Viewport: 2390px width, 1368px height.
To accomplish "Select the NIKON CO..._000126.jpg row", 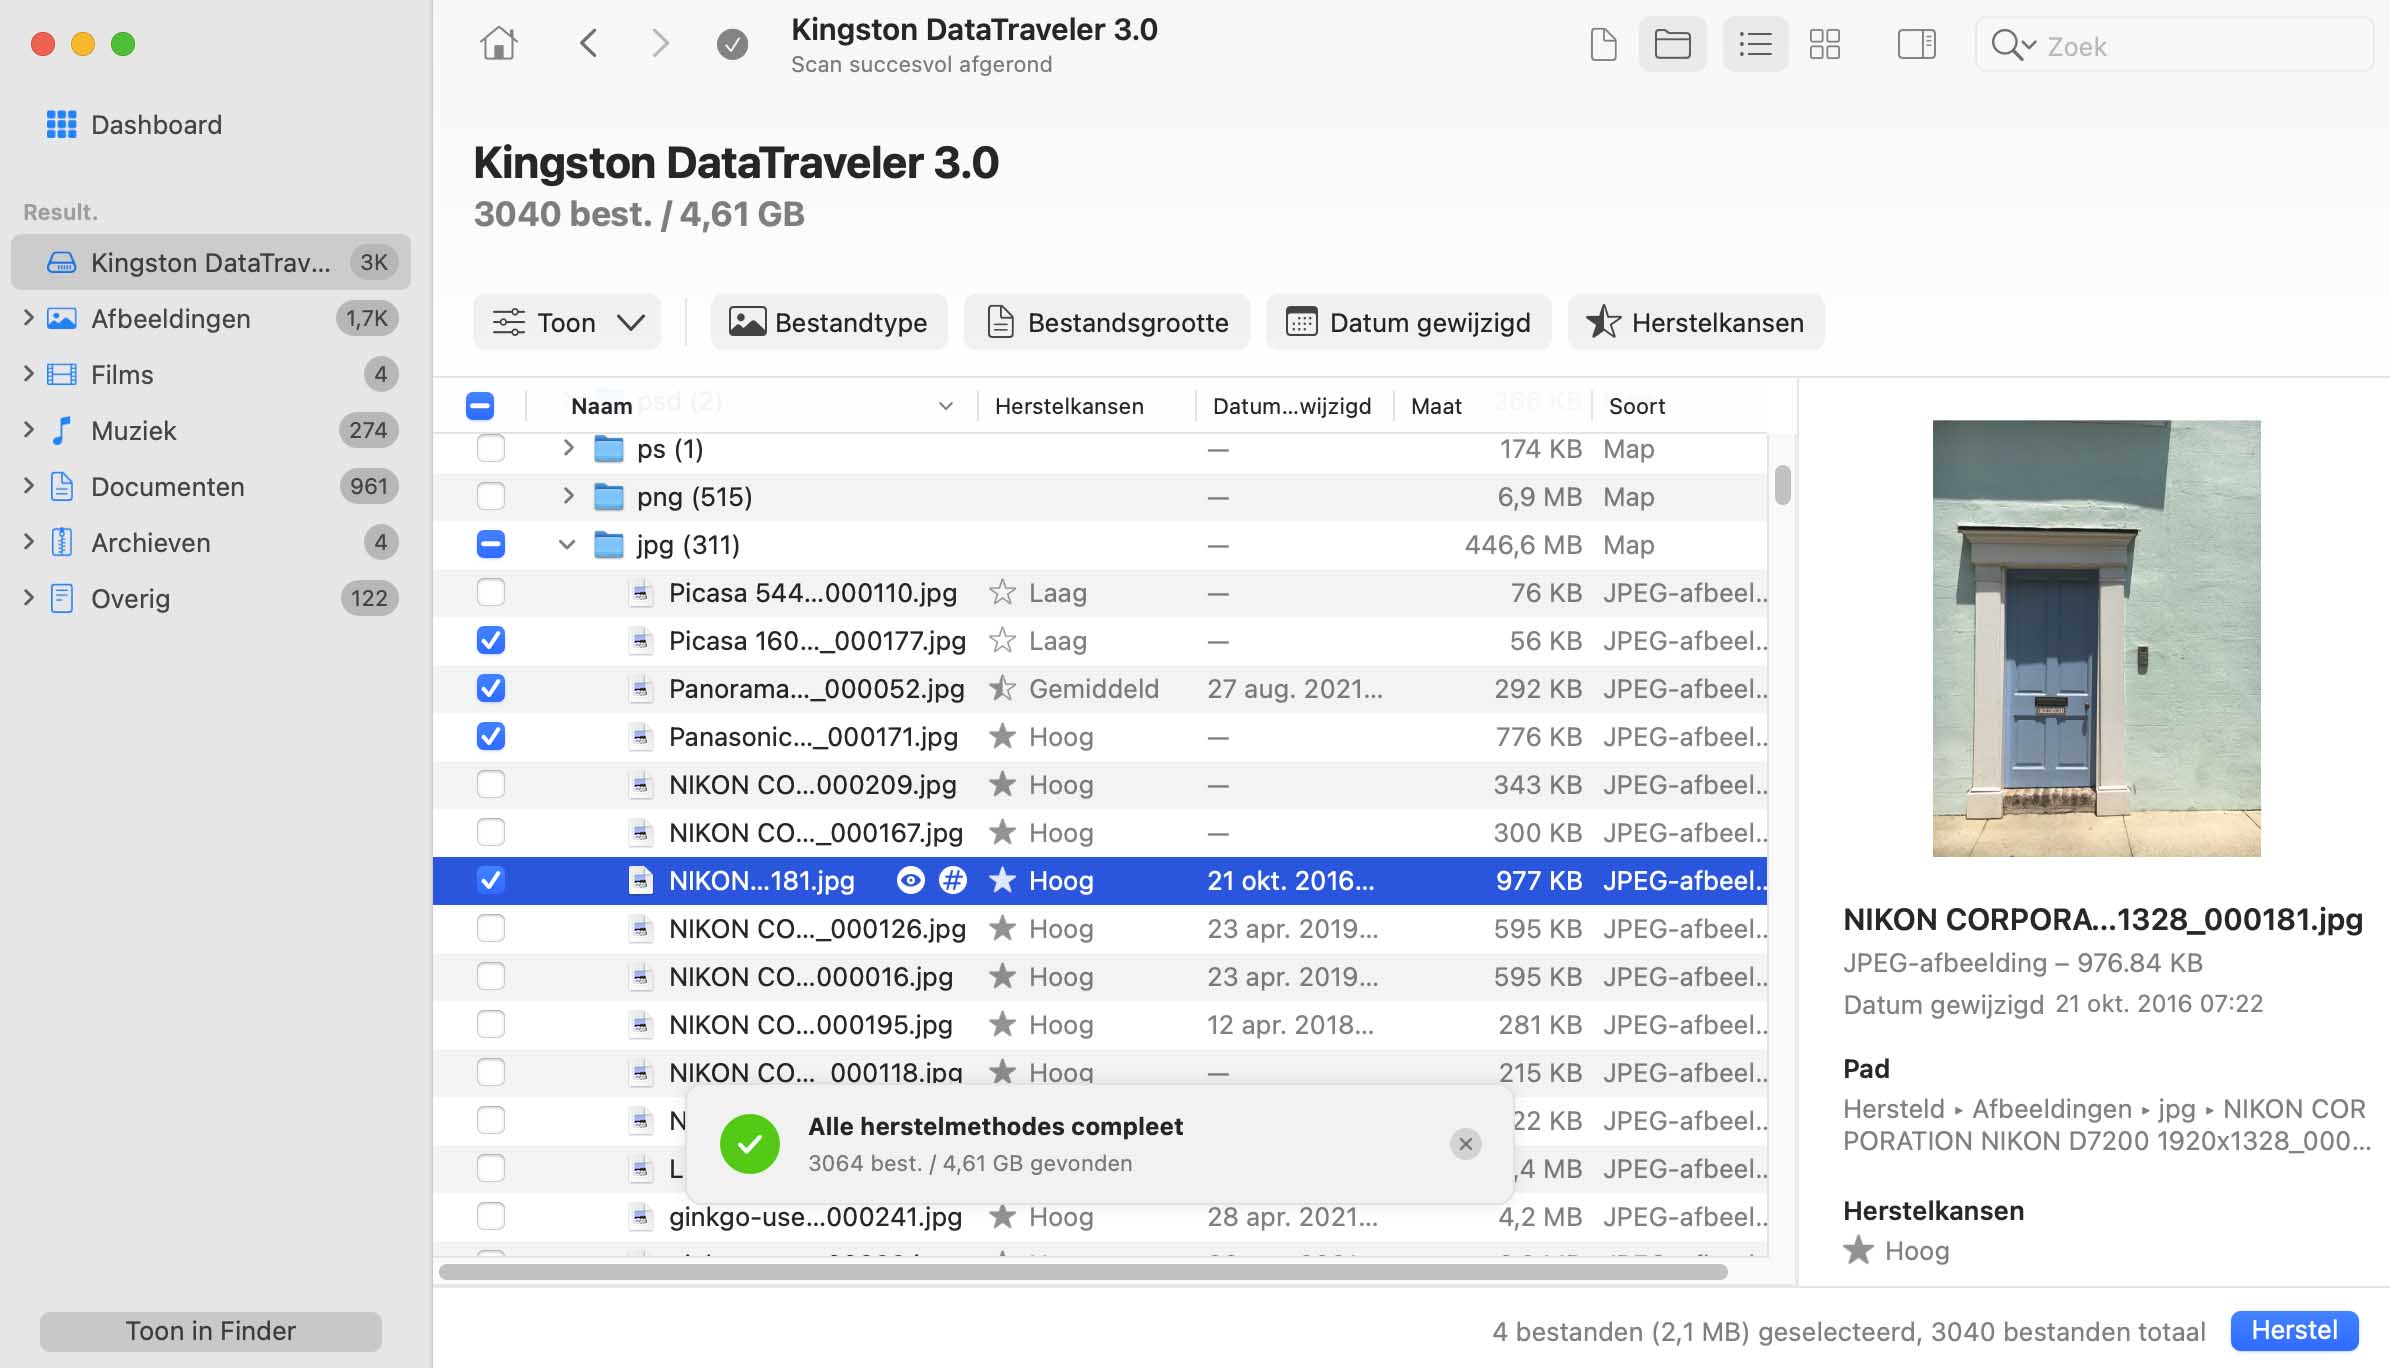I will pyautogui.click(x=1100, y=929).
